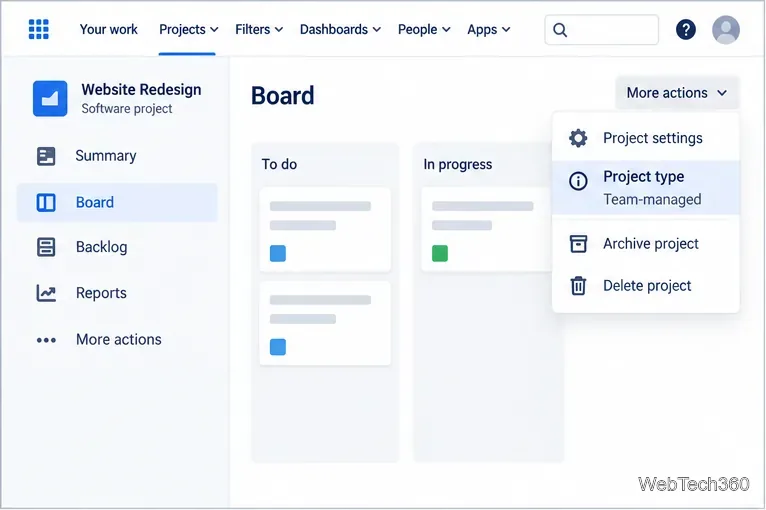Click green label on In progress card

coord(440,254)
